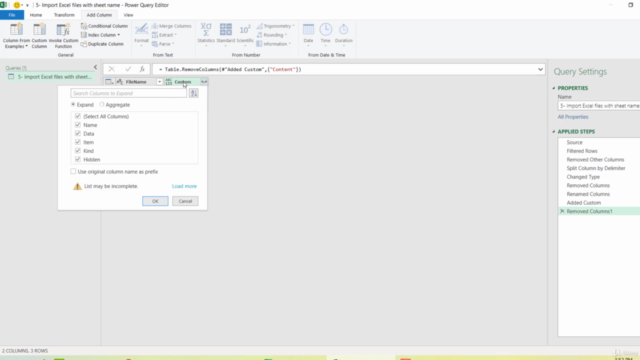
Task: Select the Added Custom step
Action: (x=584, y=203)
